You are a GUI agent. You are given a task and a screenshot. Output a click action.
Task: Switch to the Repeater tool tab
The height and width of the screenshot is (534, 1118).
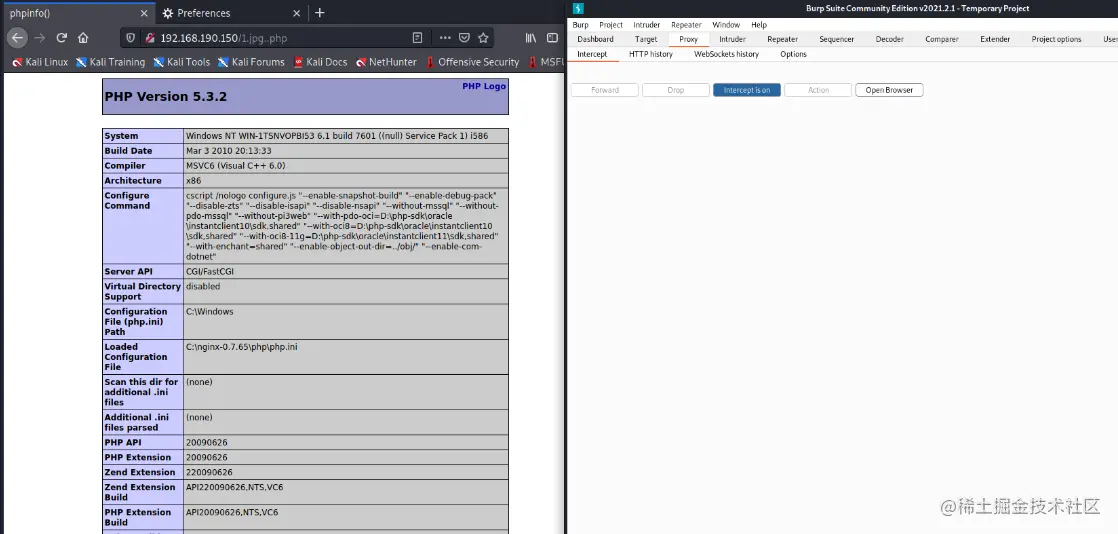(x=782, y=39)
